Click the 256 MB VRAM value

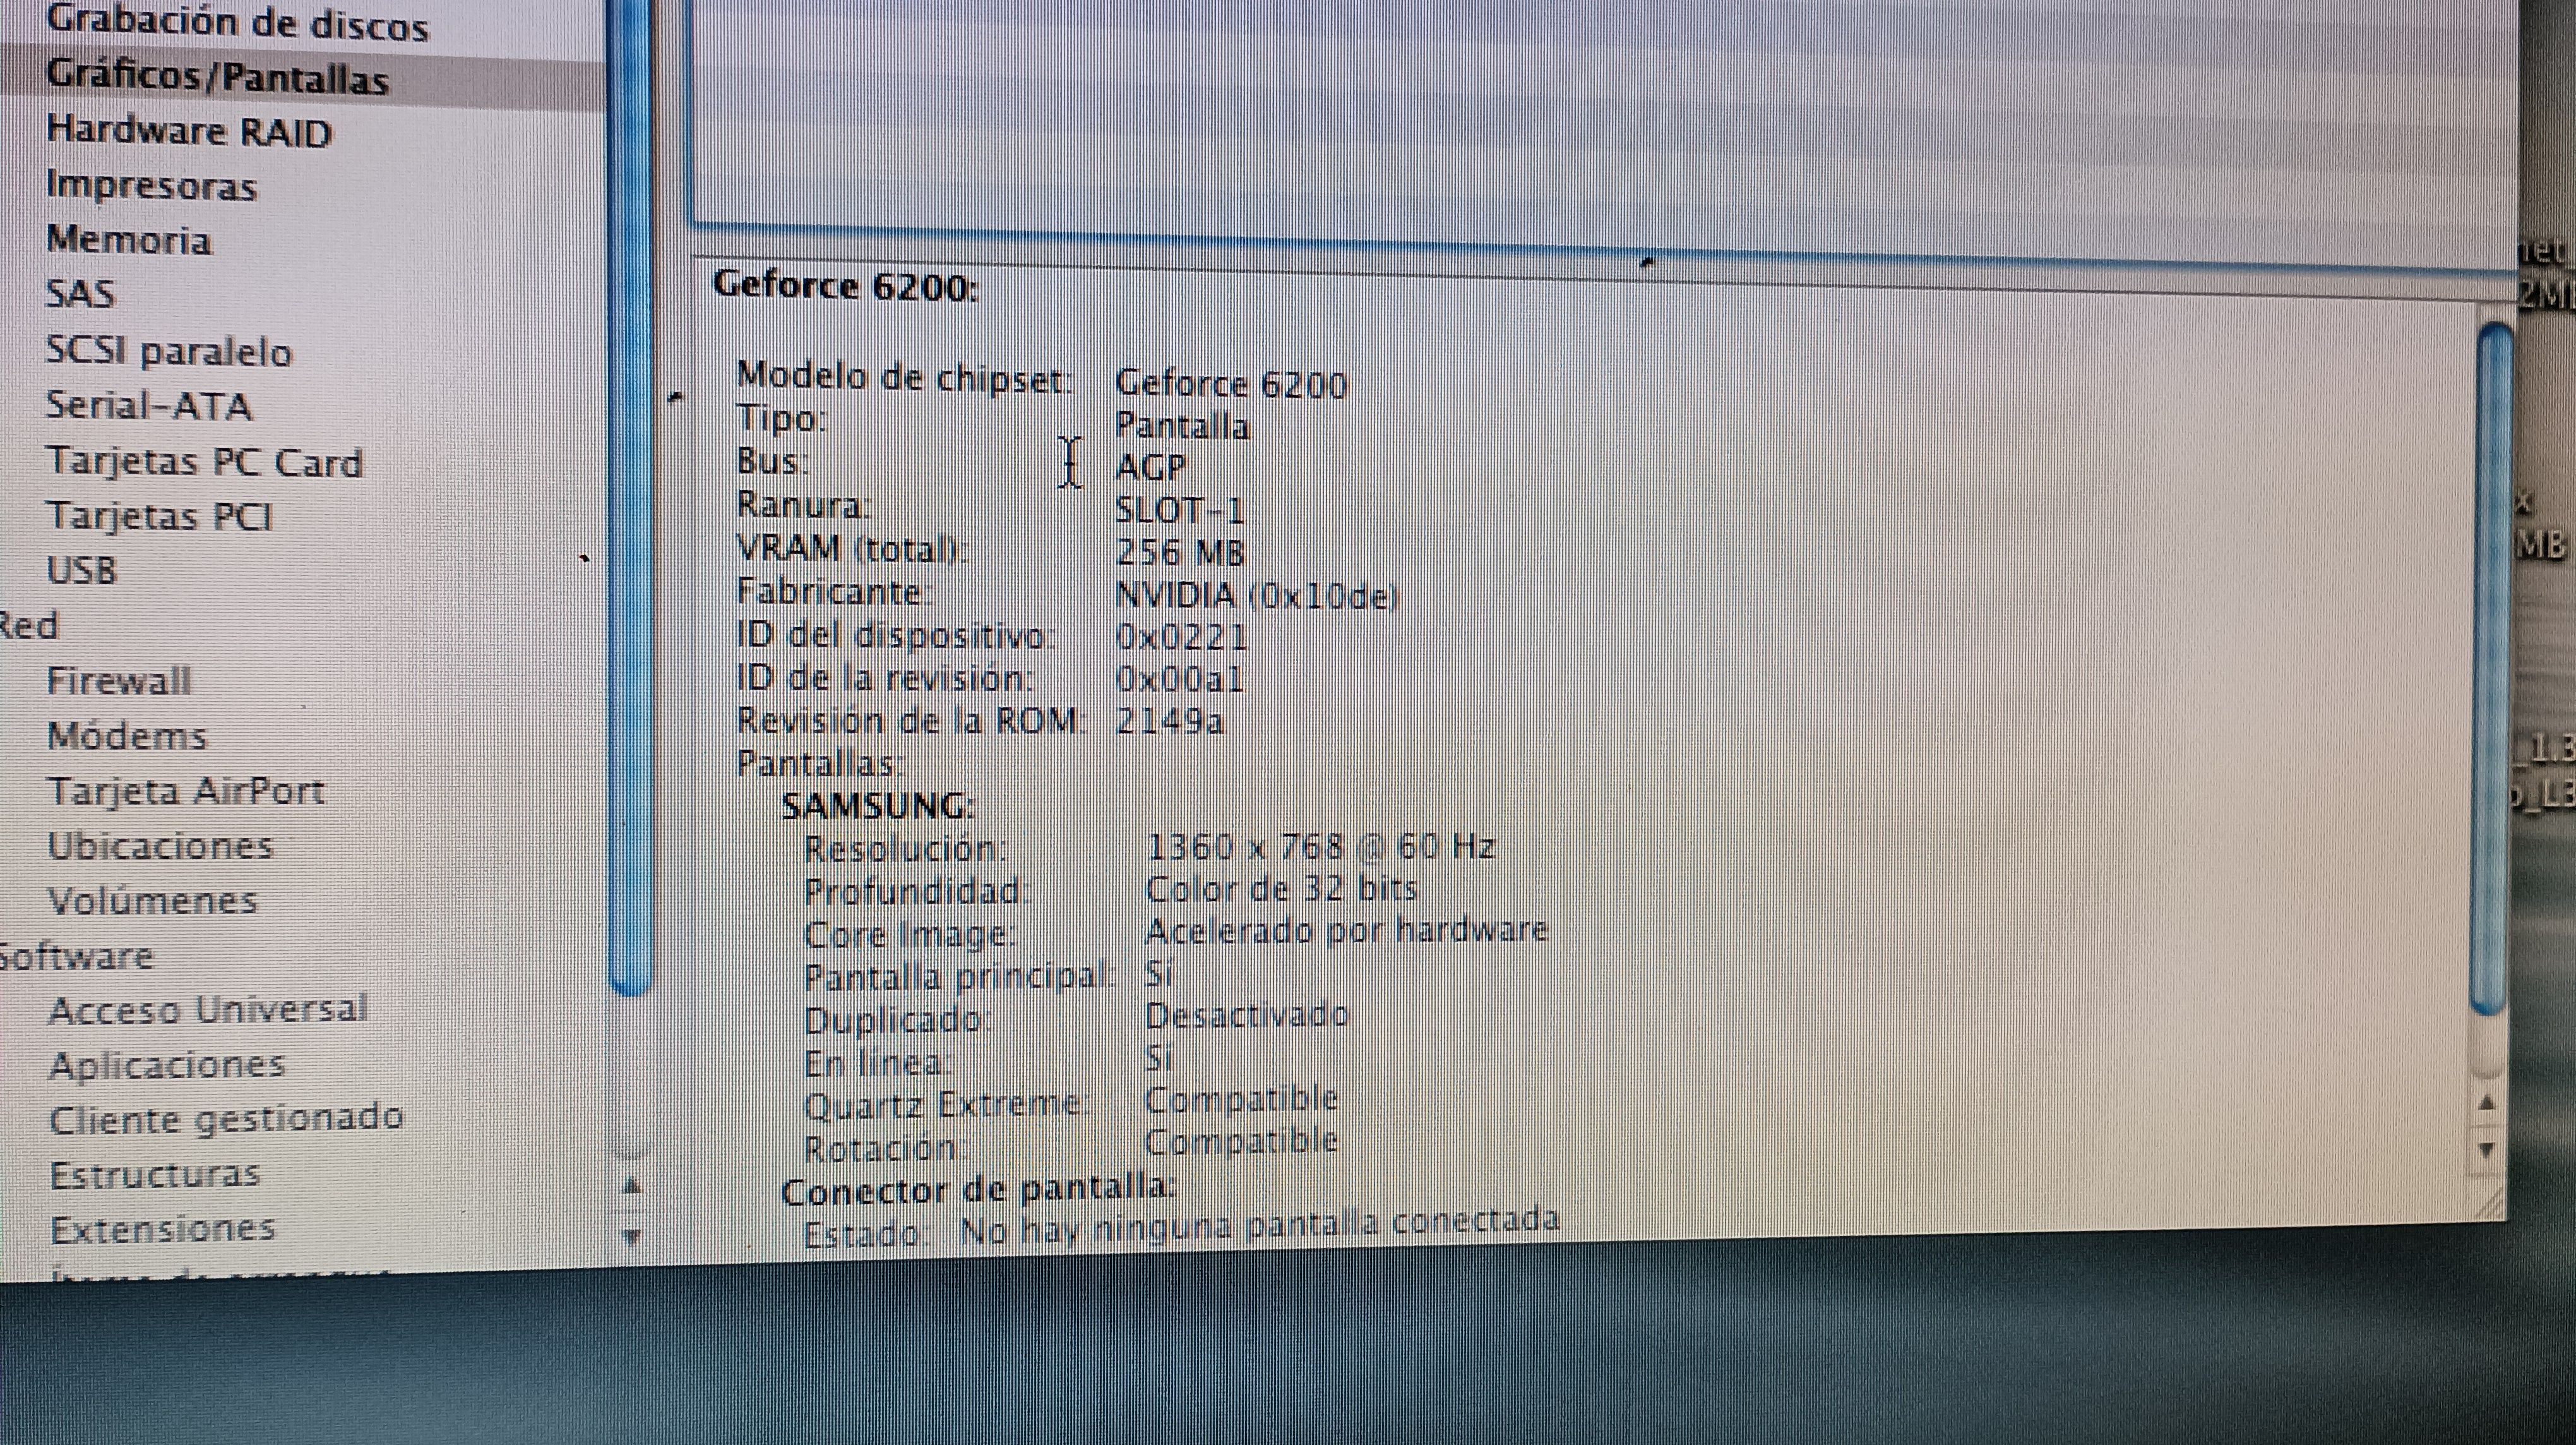tap(1180, 552)
